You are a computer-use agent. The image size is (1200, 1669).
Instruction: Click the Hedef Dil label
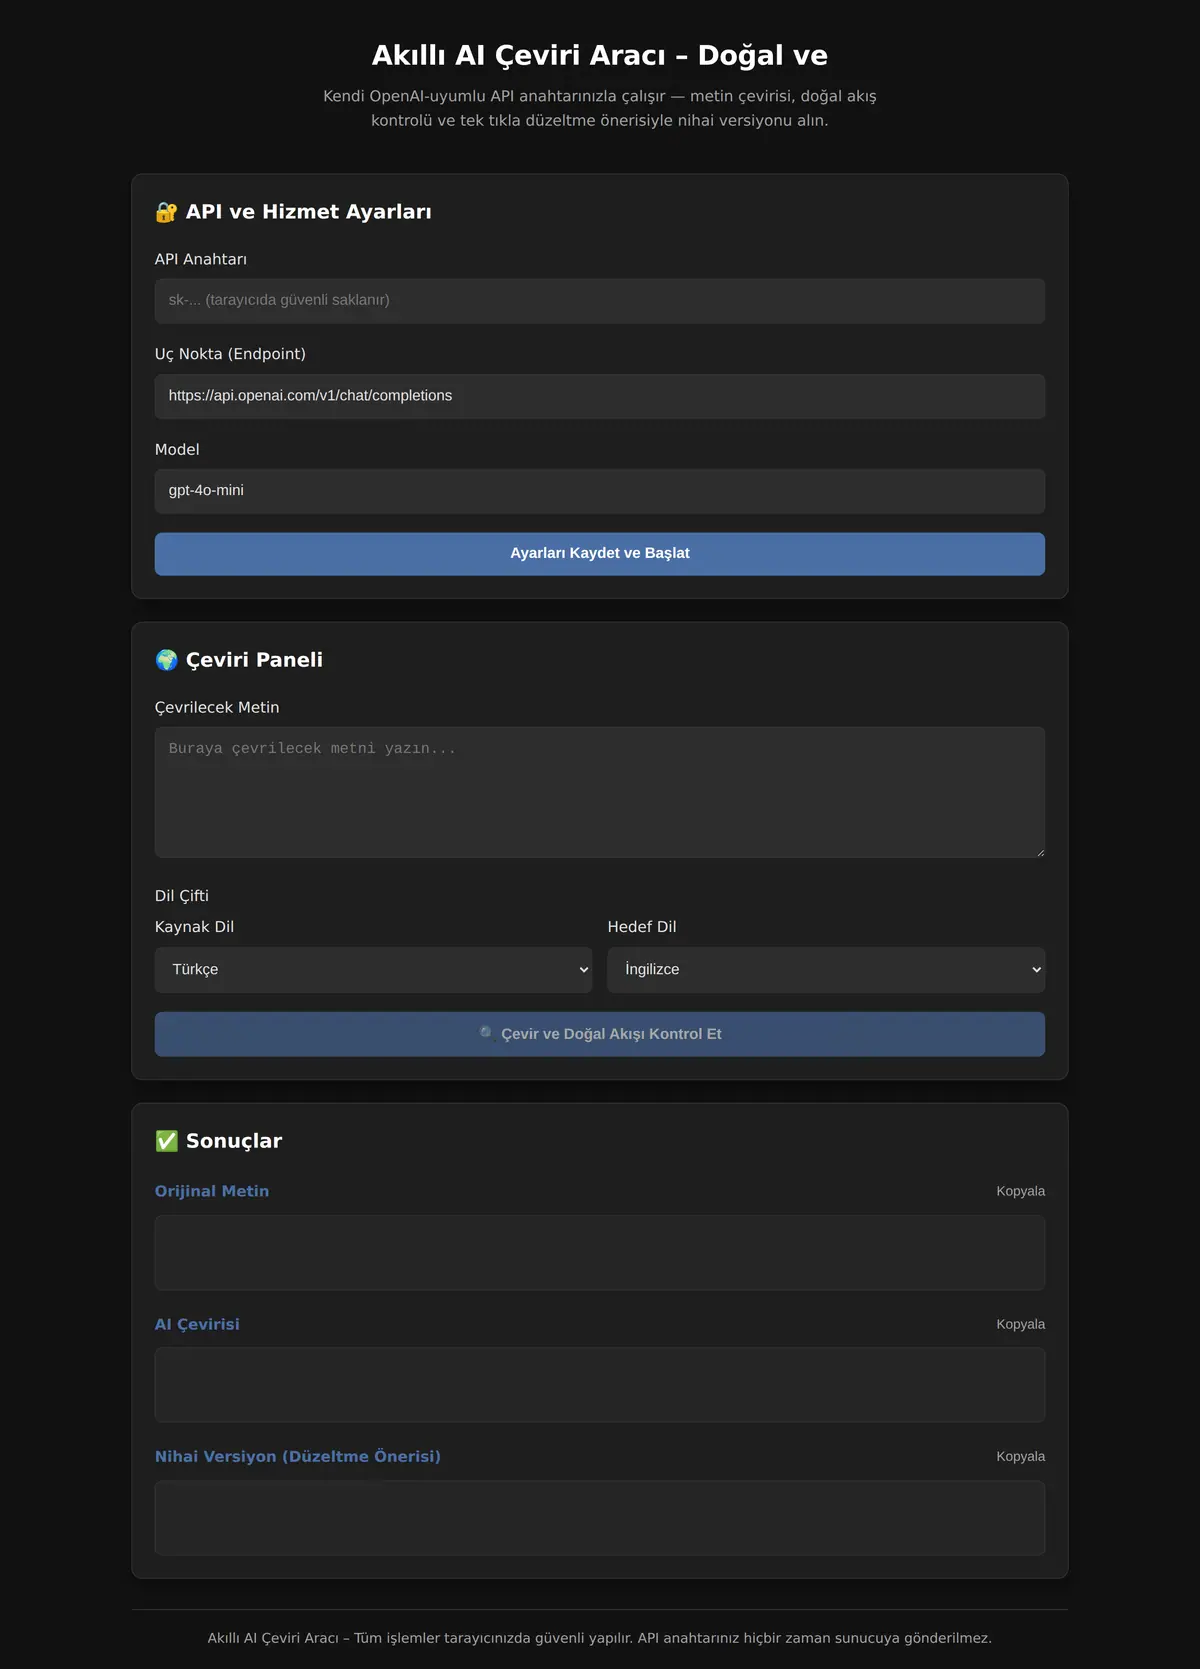tap(642, 927)
